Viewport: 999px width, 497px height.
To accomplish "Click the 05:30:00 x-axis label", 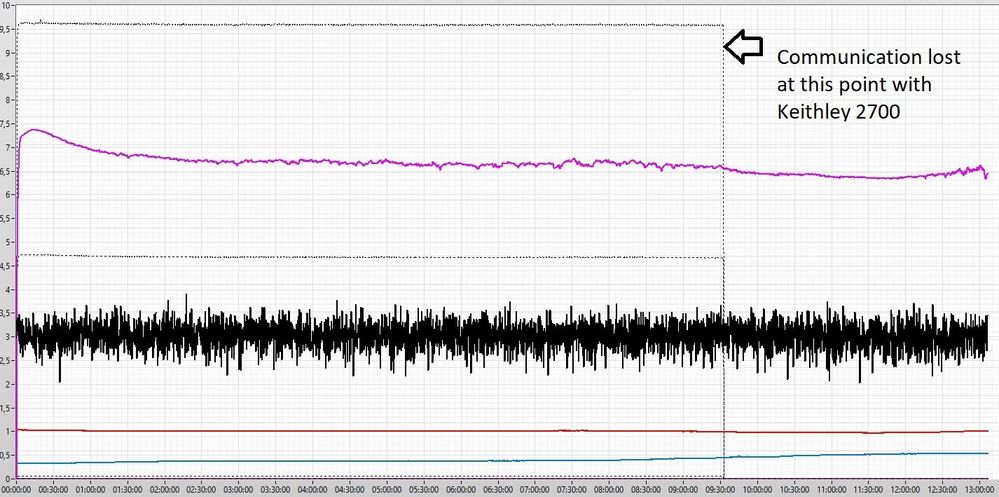I will click(x=423, y=491).
